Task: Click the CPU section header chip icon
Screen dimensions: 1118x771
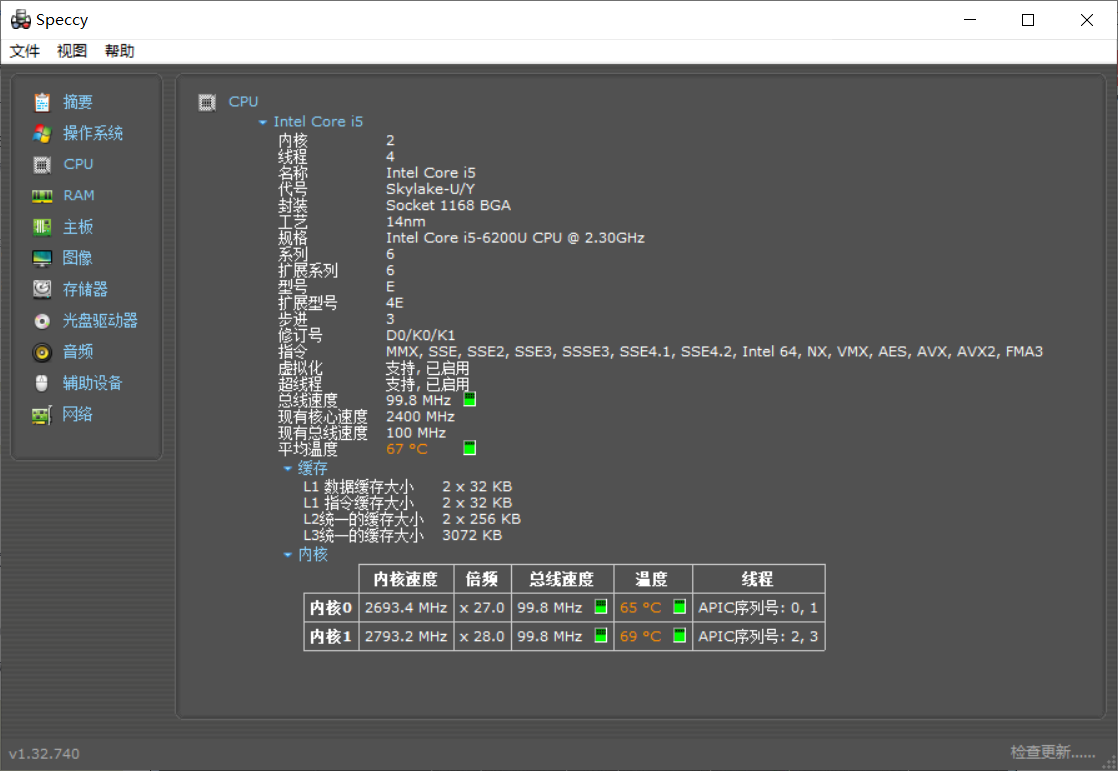Action: tap(207, 103)
